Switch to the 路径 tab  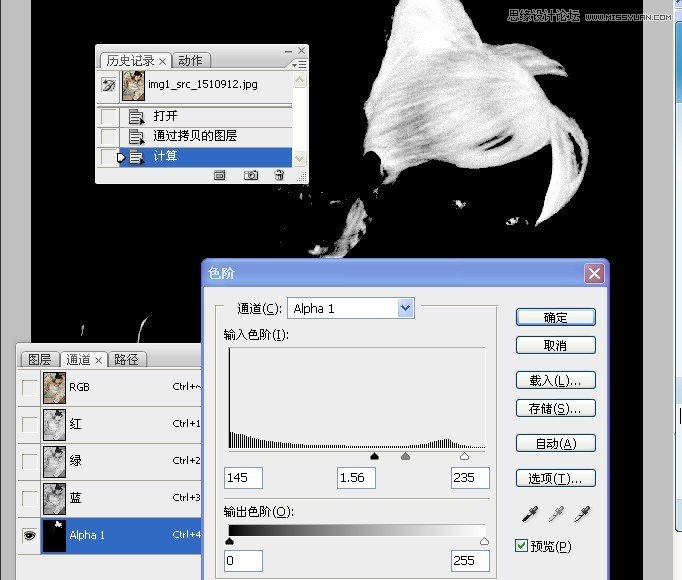[126, 360]
